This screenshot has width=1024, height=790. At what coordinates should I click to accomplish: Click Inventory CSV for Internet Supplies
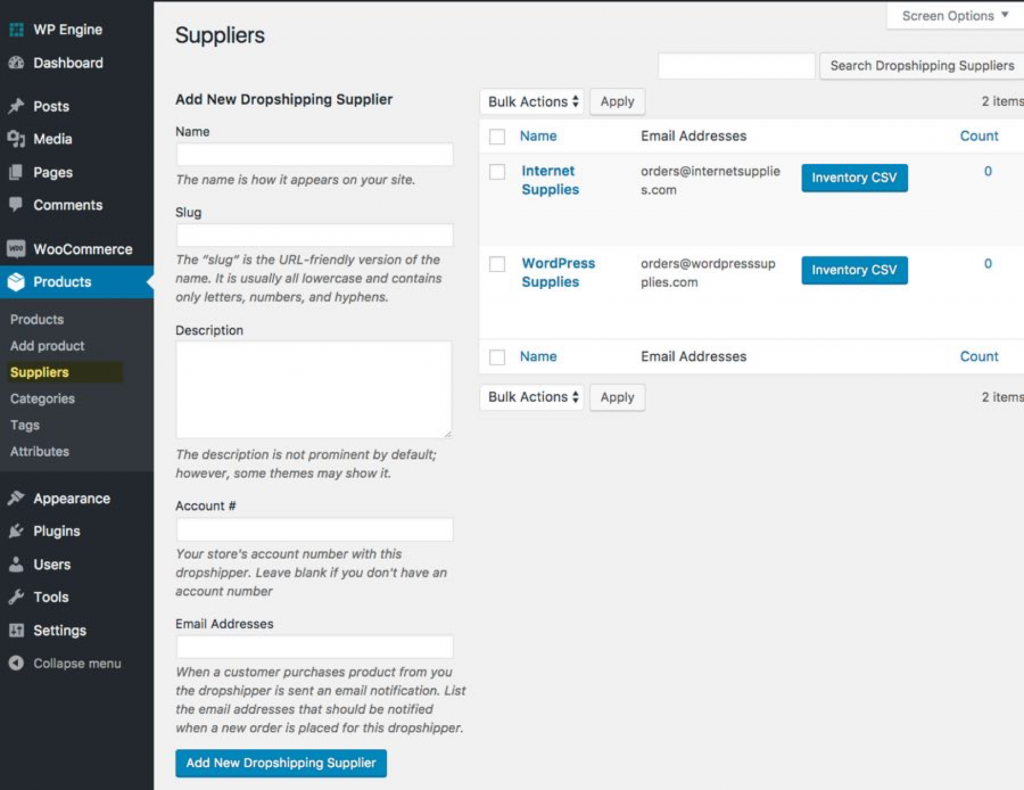click(854, 178)
